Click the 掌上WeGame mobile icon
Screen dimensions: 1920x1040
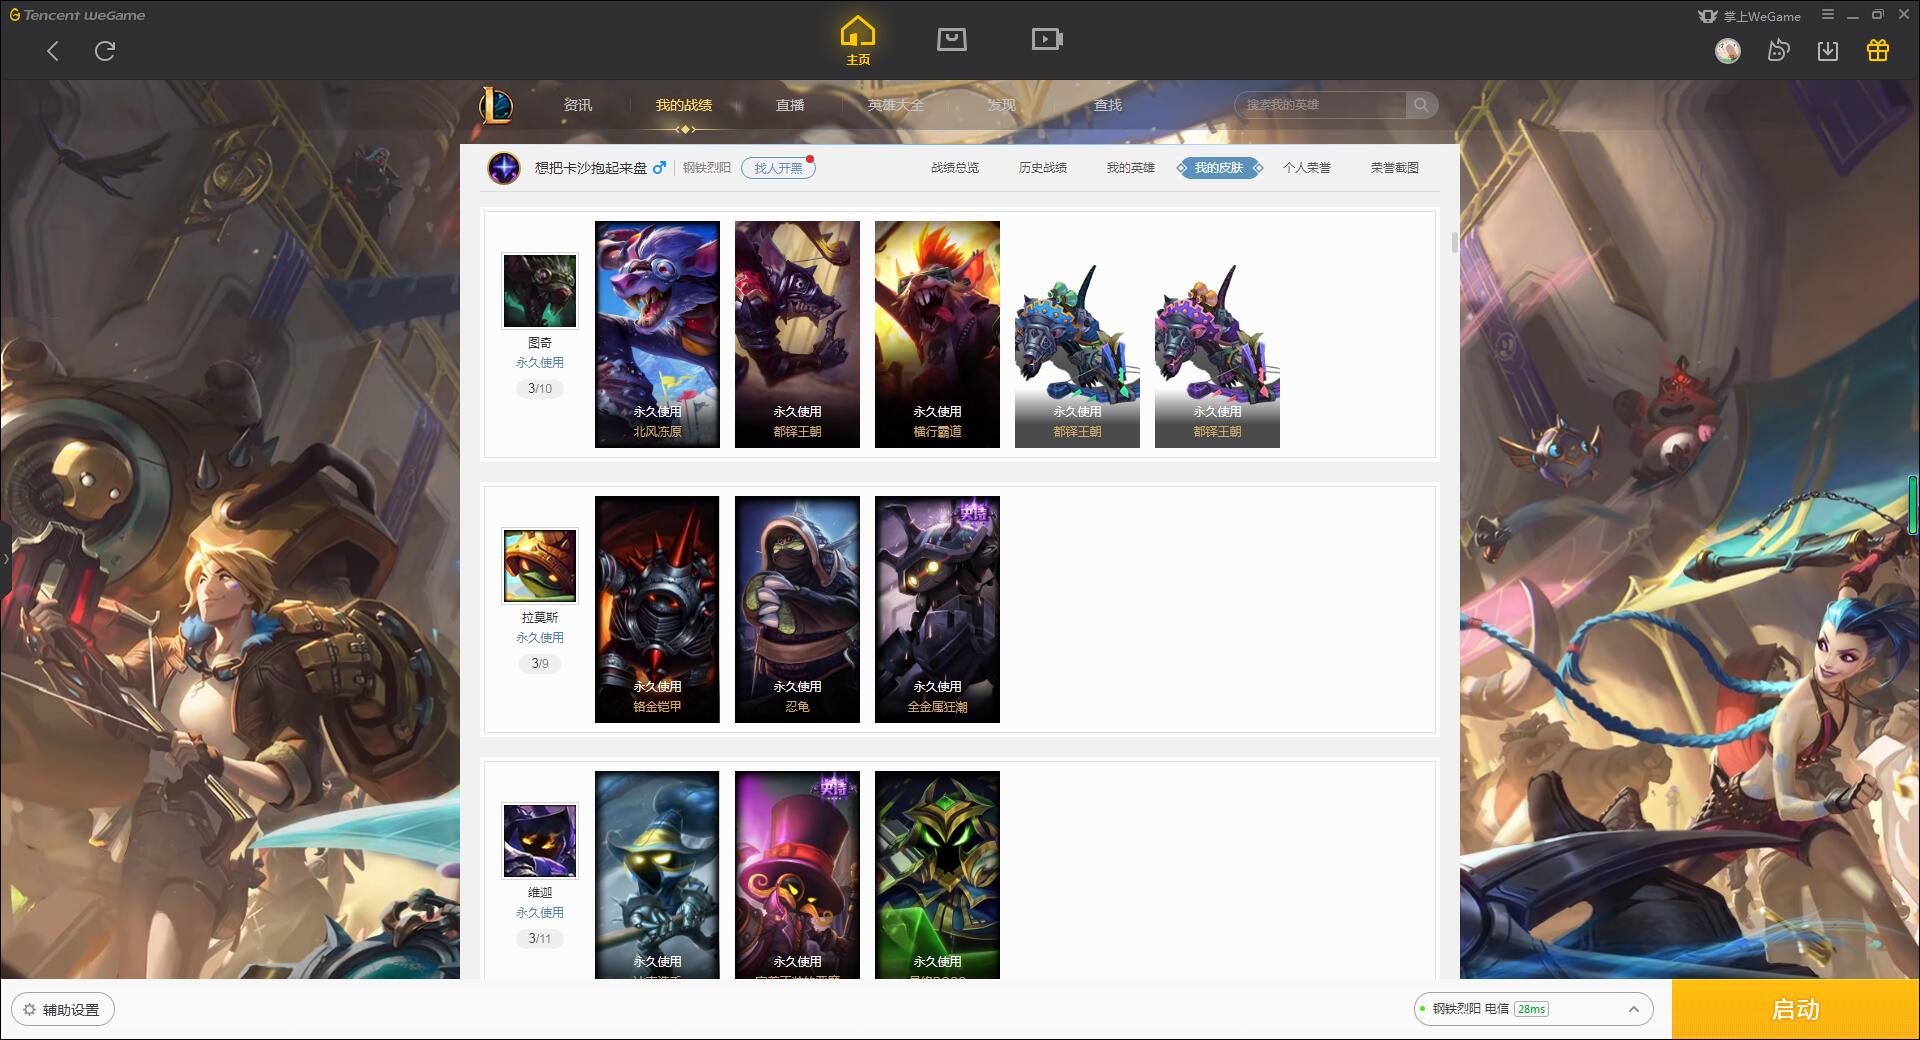[1708, 16]
